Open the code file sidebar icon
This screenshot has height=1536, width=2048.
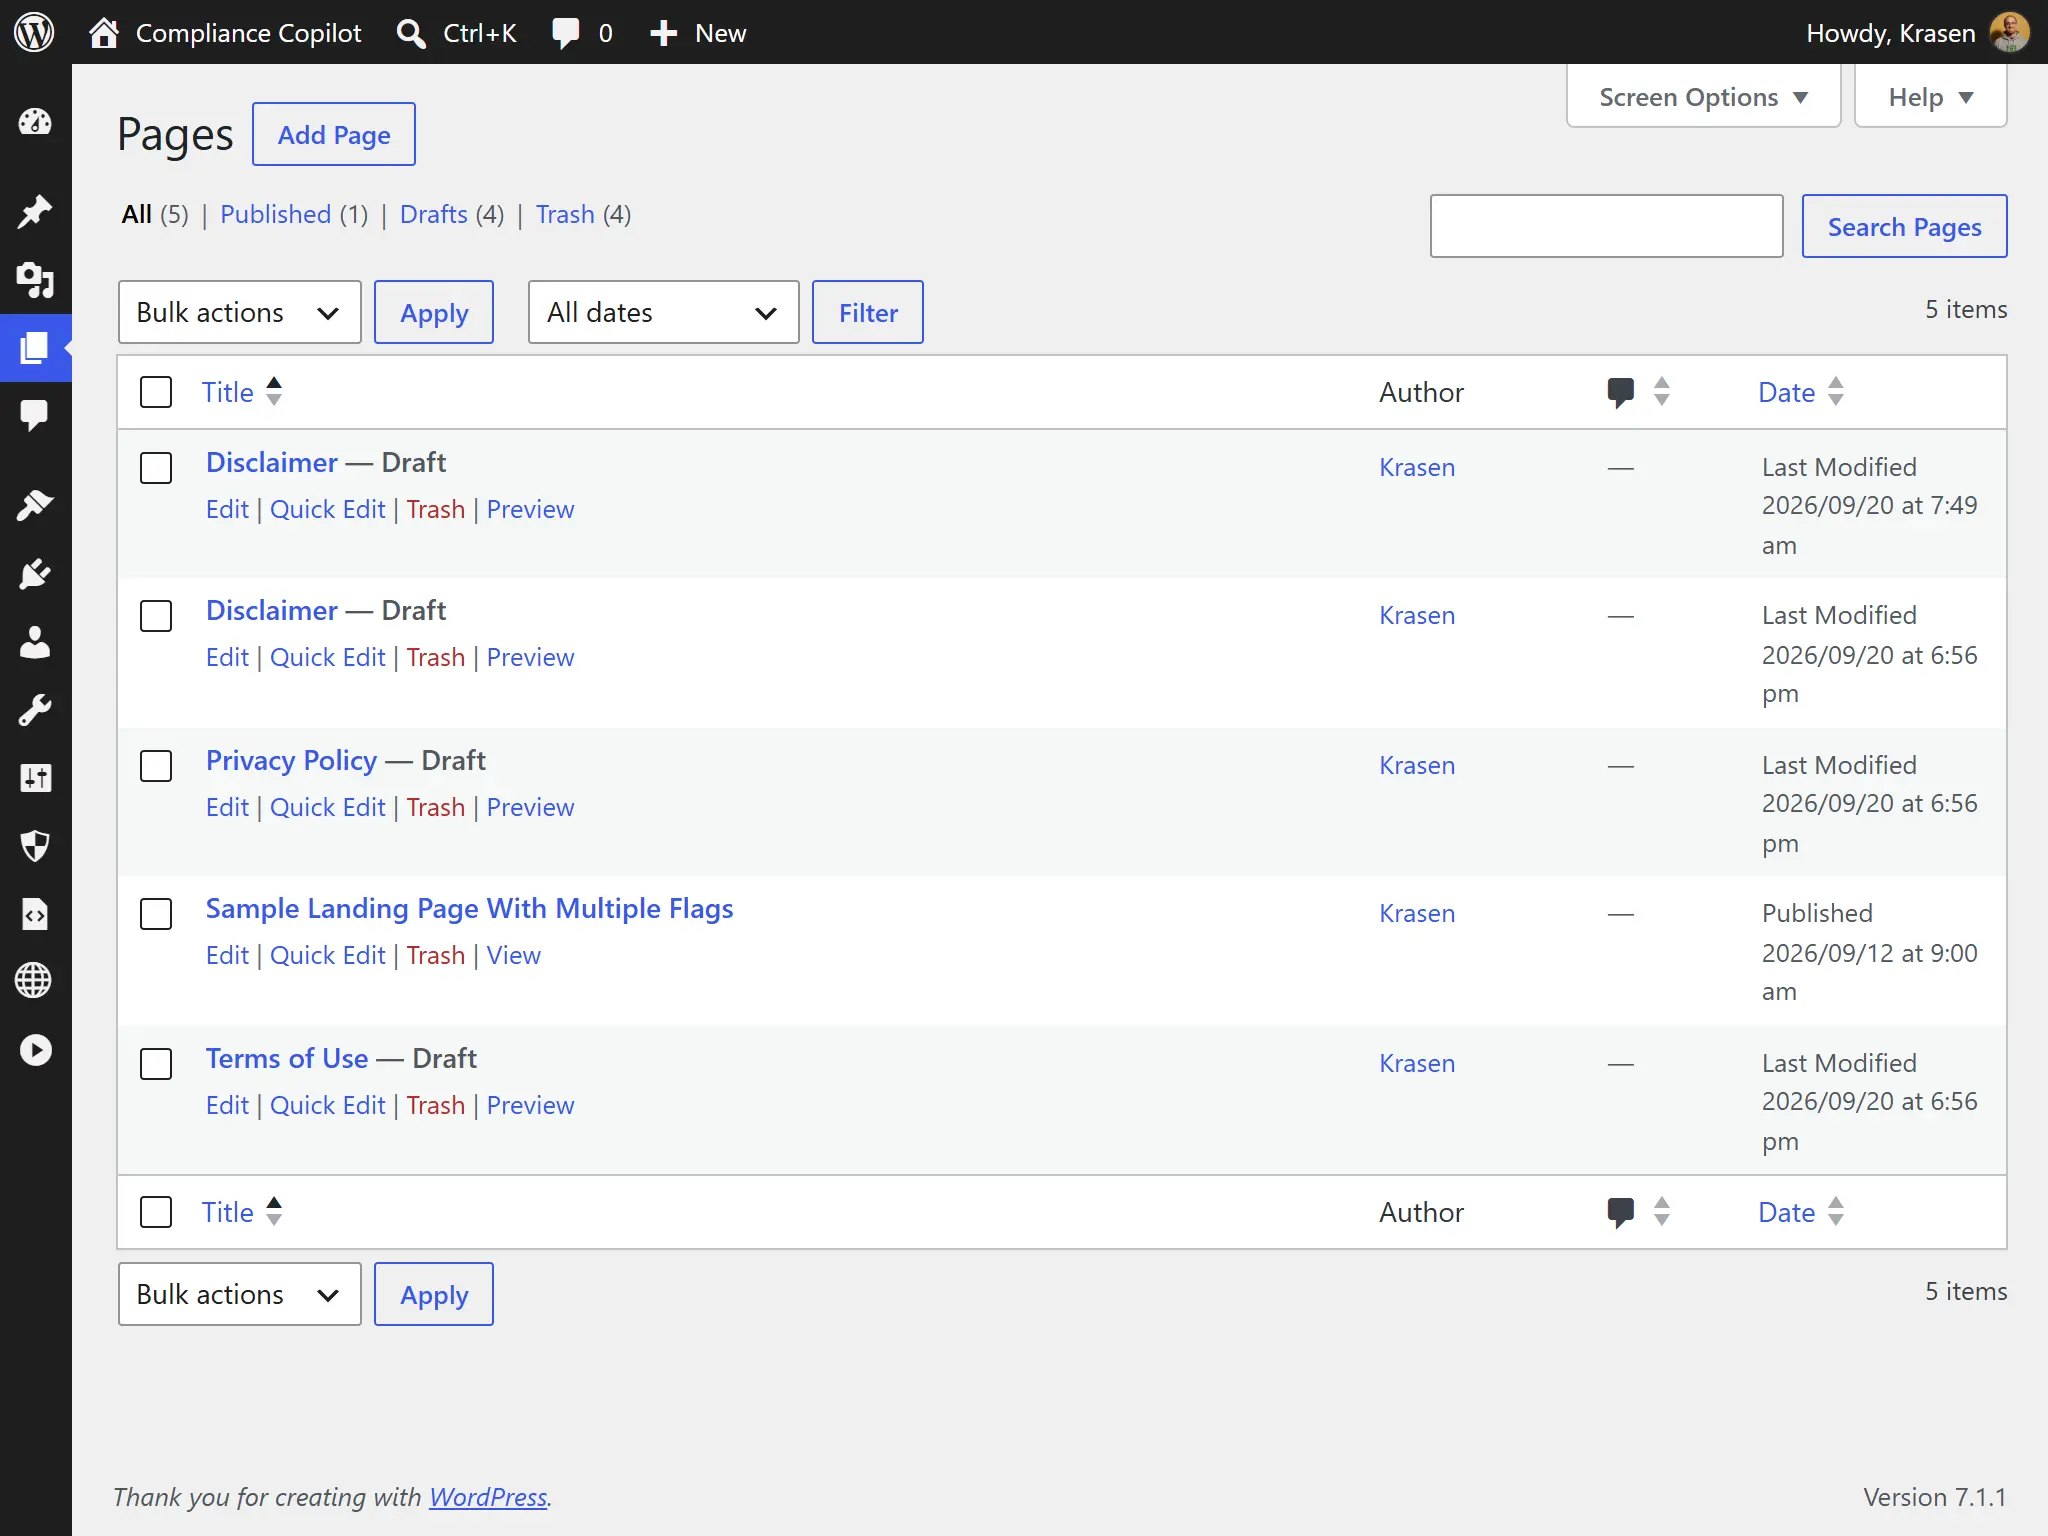pos(35,914)
